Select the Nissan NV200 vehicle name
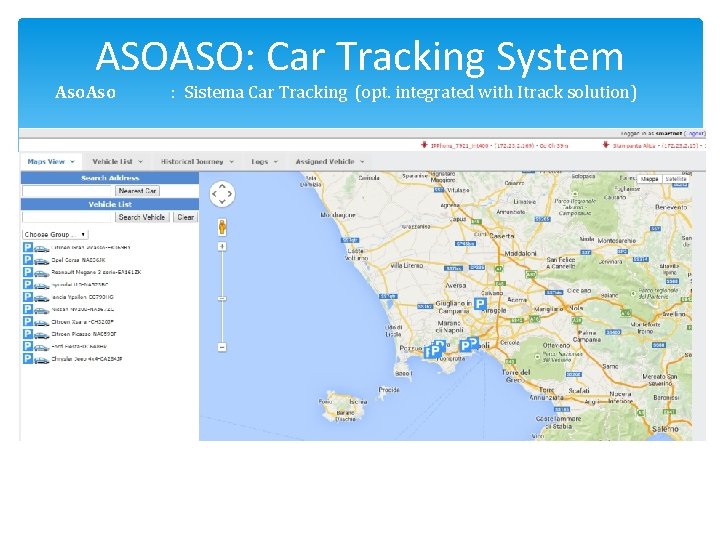 click(x=83, y=309)
